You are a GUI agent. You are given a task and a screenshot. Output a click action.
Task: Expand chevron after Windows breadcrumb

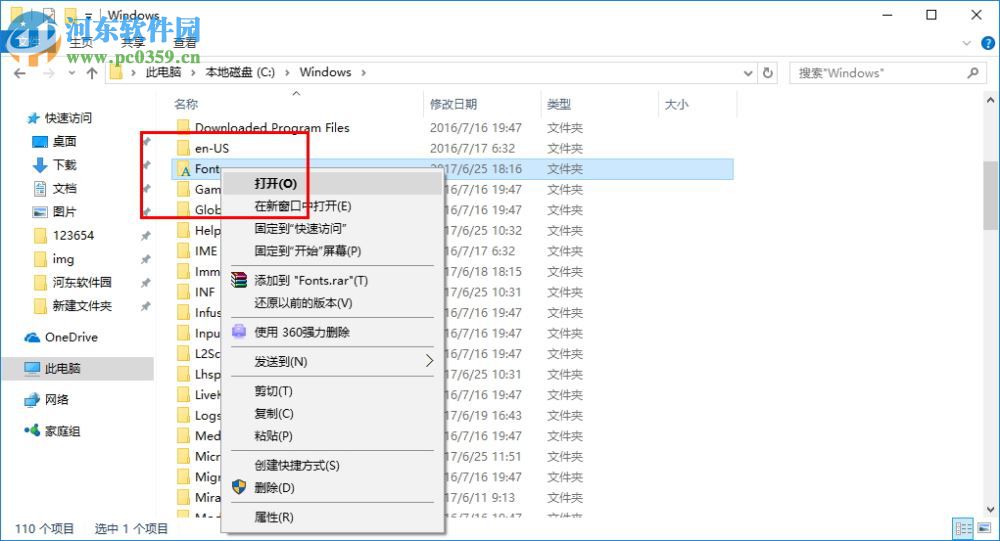364,73
